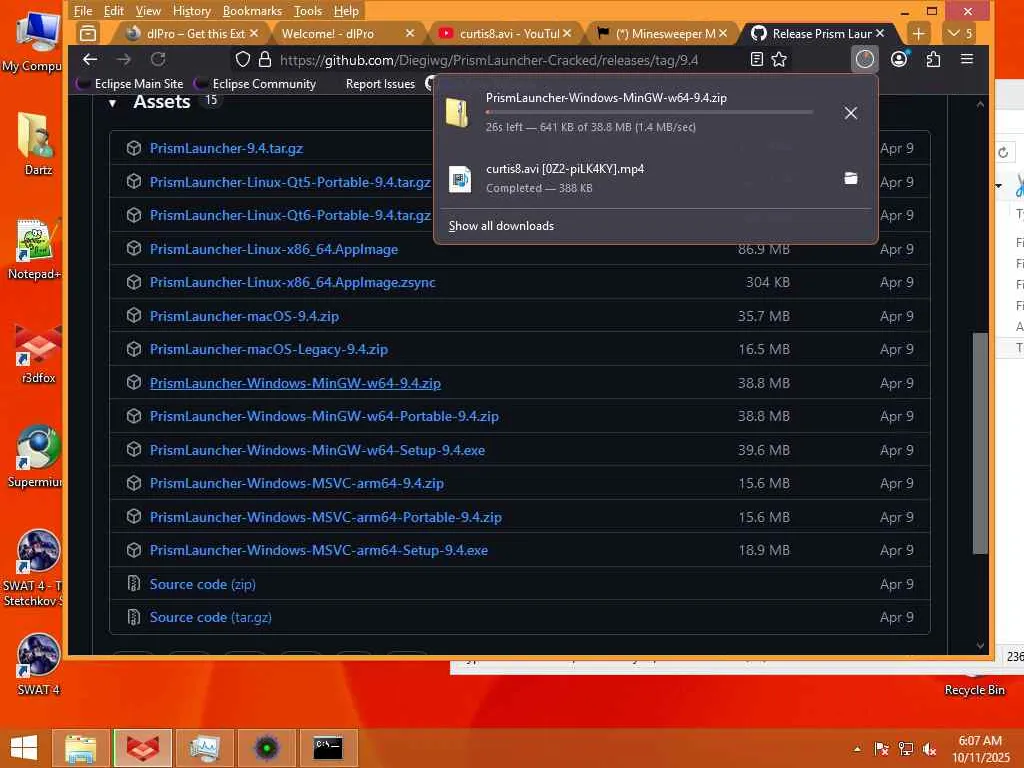Download PrismLauncher-Linux-x86_64.AppImage
Screen dimensions: 1024x768
pos(274,249)
